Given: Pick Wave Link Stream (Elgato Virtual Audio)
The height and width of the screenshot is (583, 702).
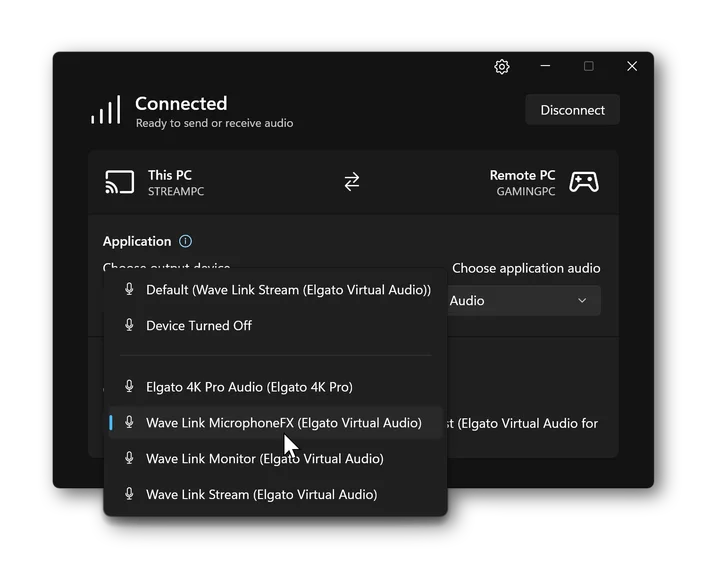Looking at the screenshot, I should 275,494.
